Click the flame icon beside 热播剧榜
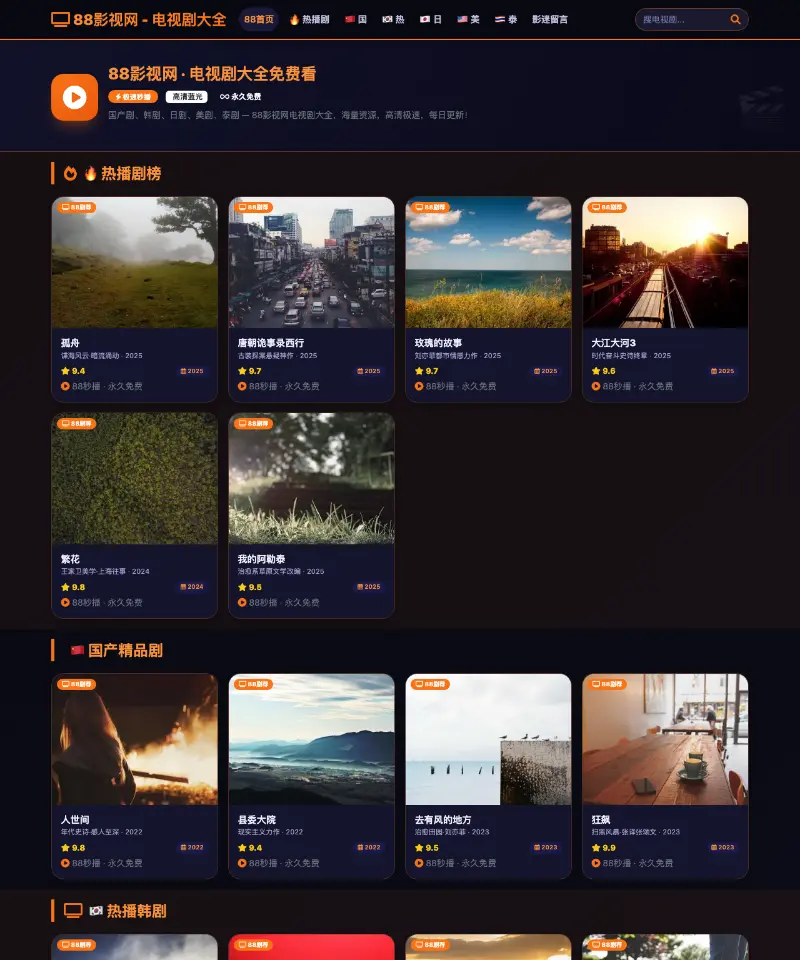The height and width of the screenshot is (960, 800). 70,173
